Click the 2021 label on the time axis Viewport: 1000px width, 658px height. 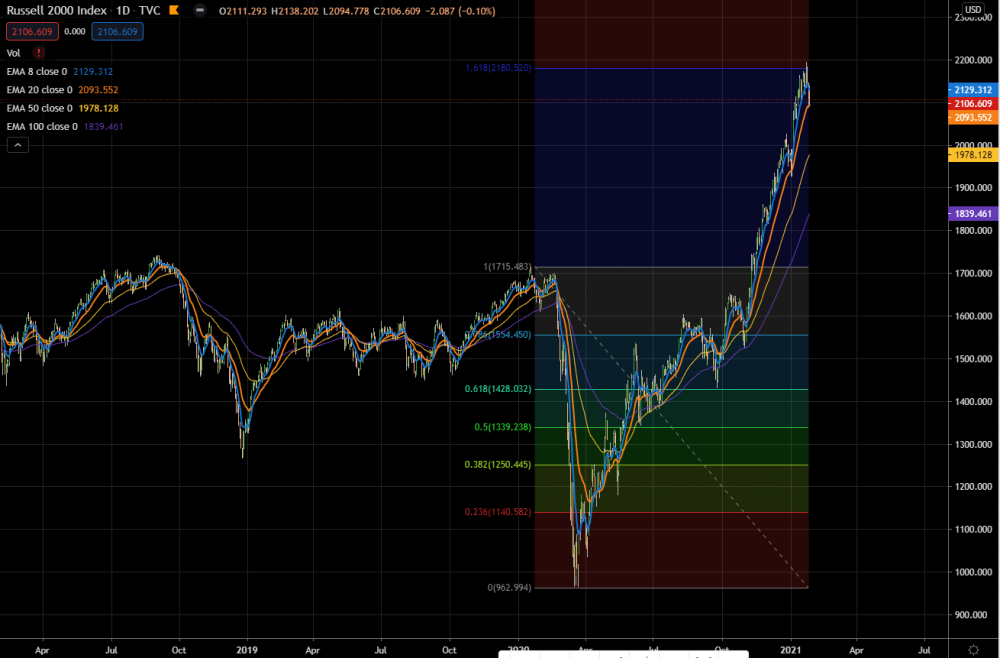pos(791,652)
